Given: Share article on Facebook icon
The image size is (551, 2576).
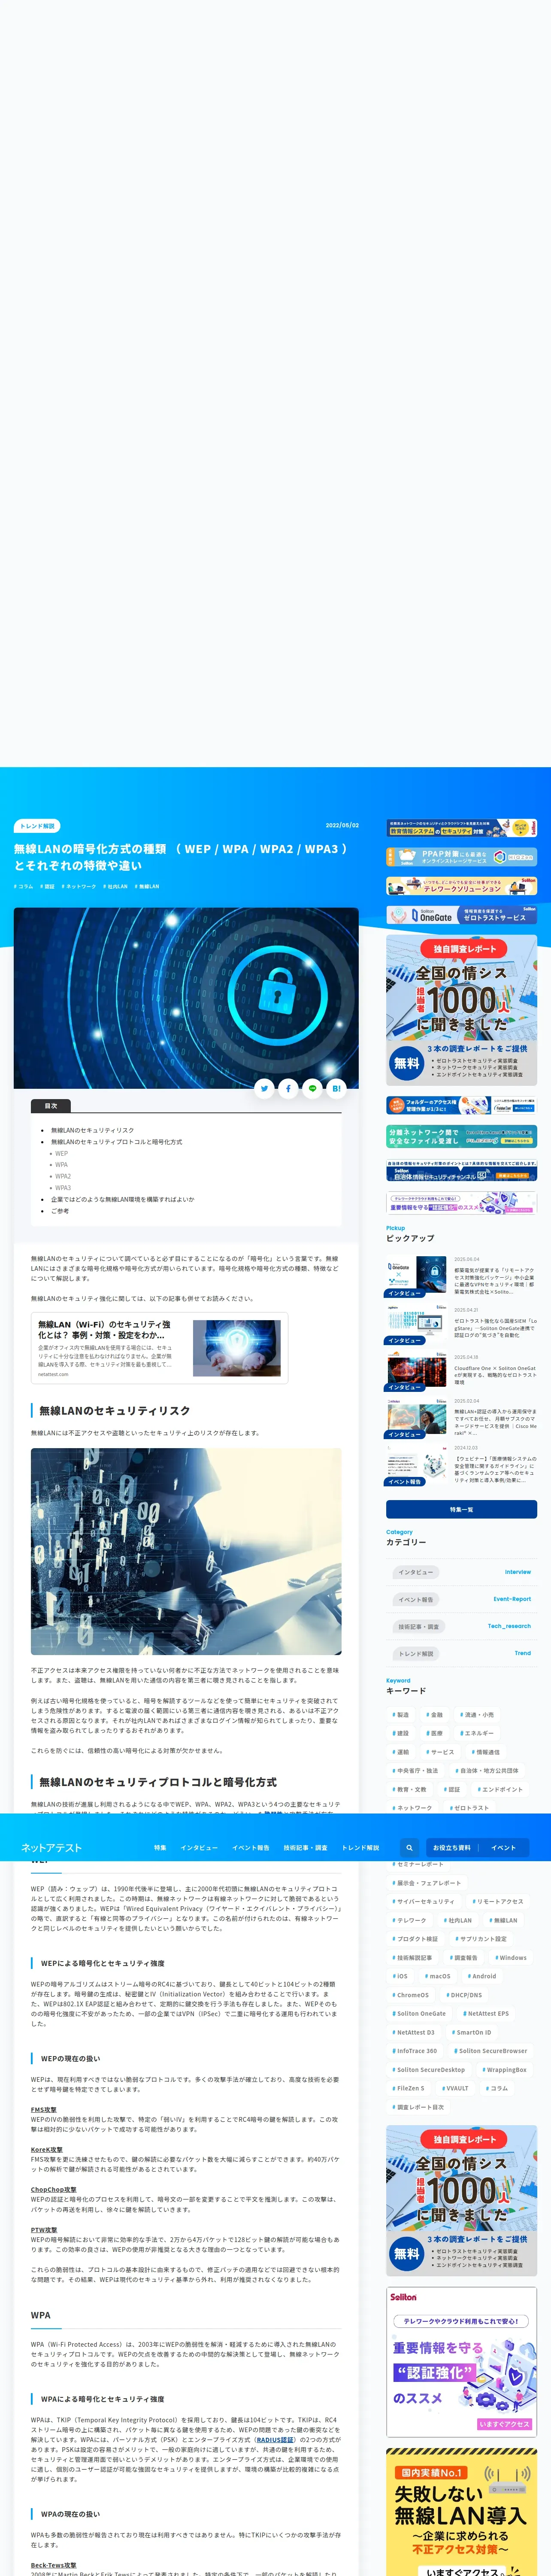Looking at the screenshot, I should point(288,1088).
